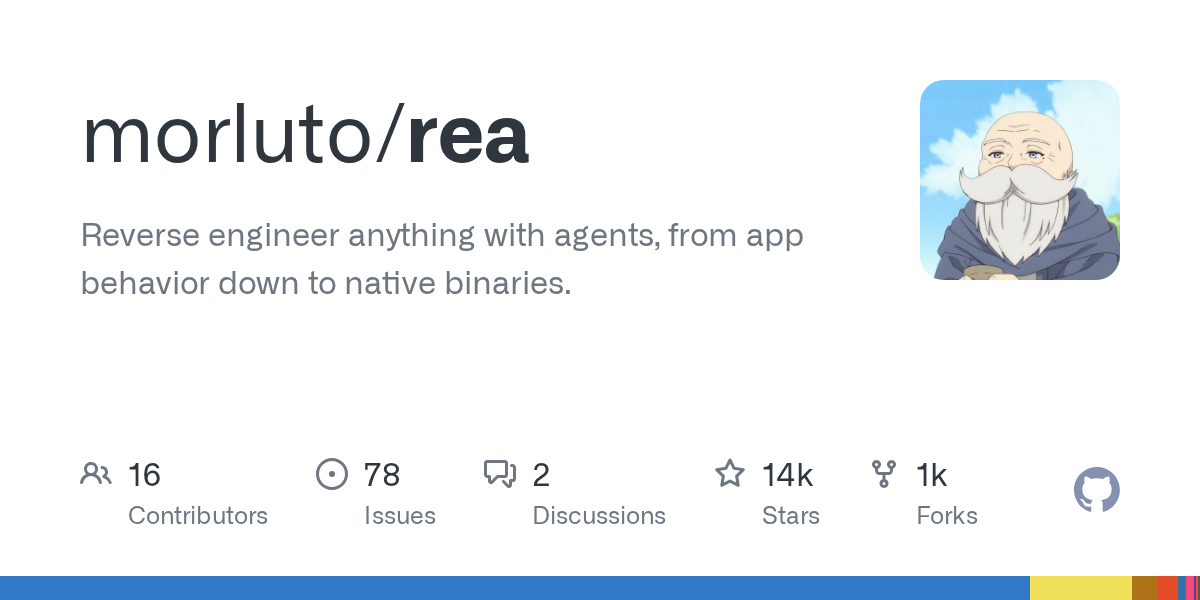
Task: Click the repository description text
Action: pyautogui.click(x=442, y=259)
